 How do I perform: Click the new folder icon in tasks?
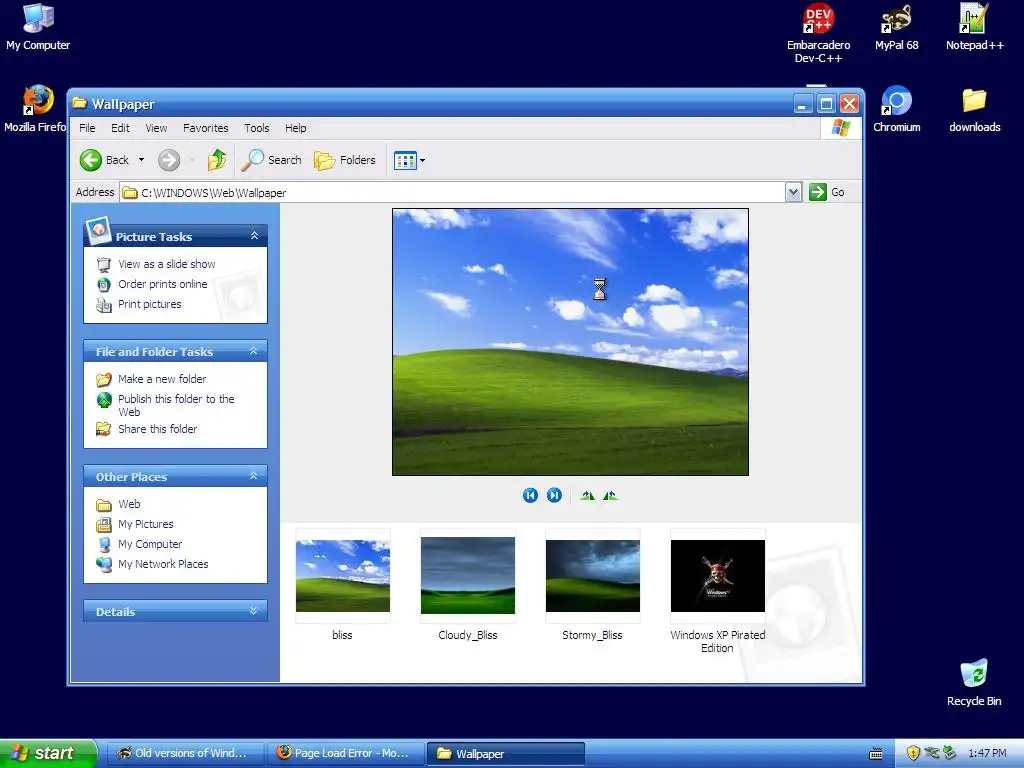(x=104, y=379)
